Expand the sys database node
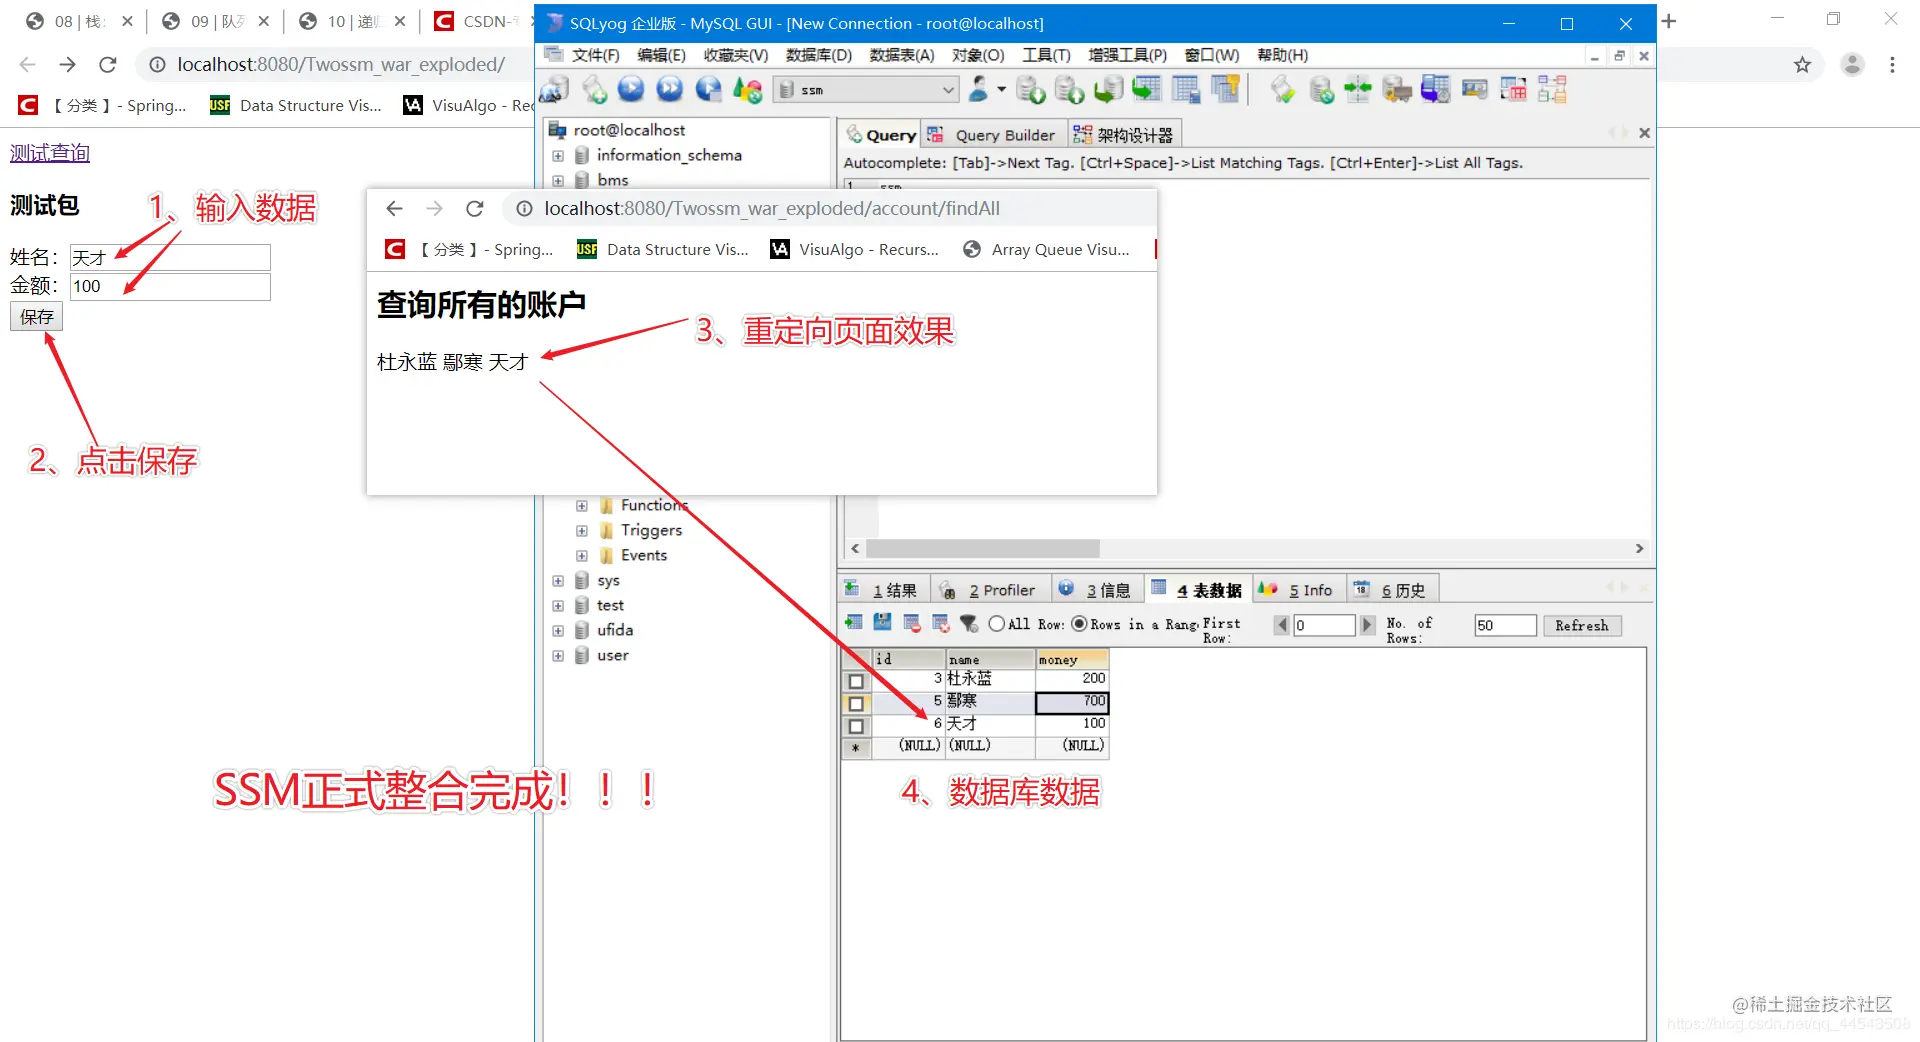1920x1042 pixels. click(x=558, y=581)
